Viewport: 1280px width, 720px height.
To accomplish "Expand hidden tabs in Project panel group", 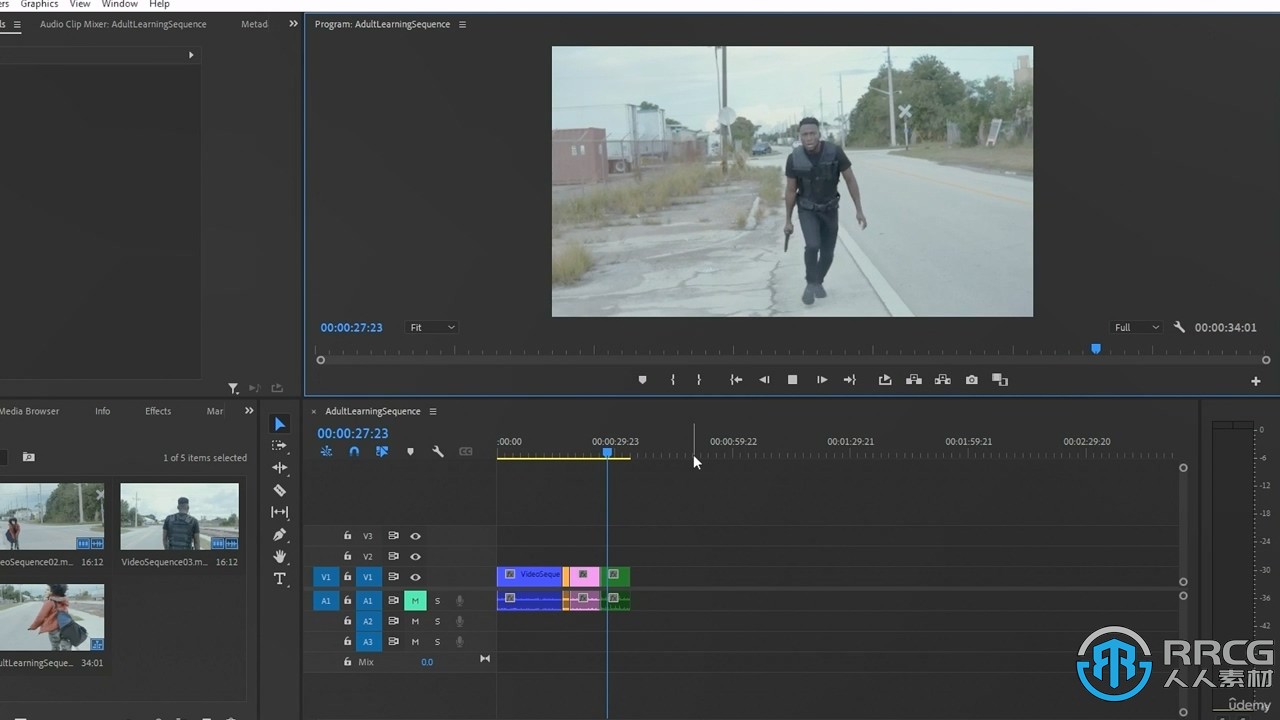I will (249, 411).
